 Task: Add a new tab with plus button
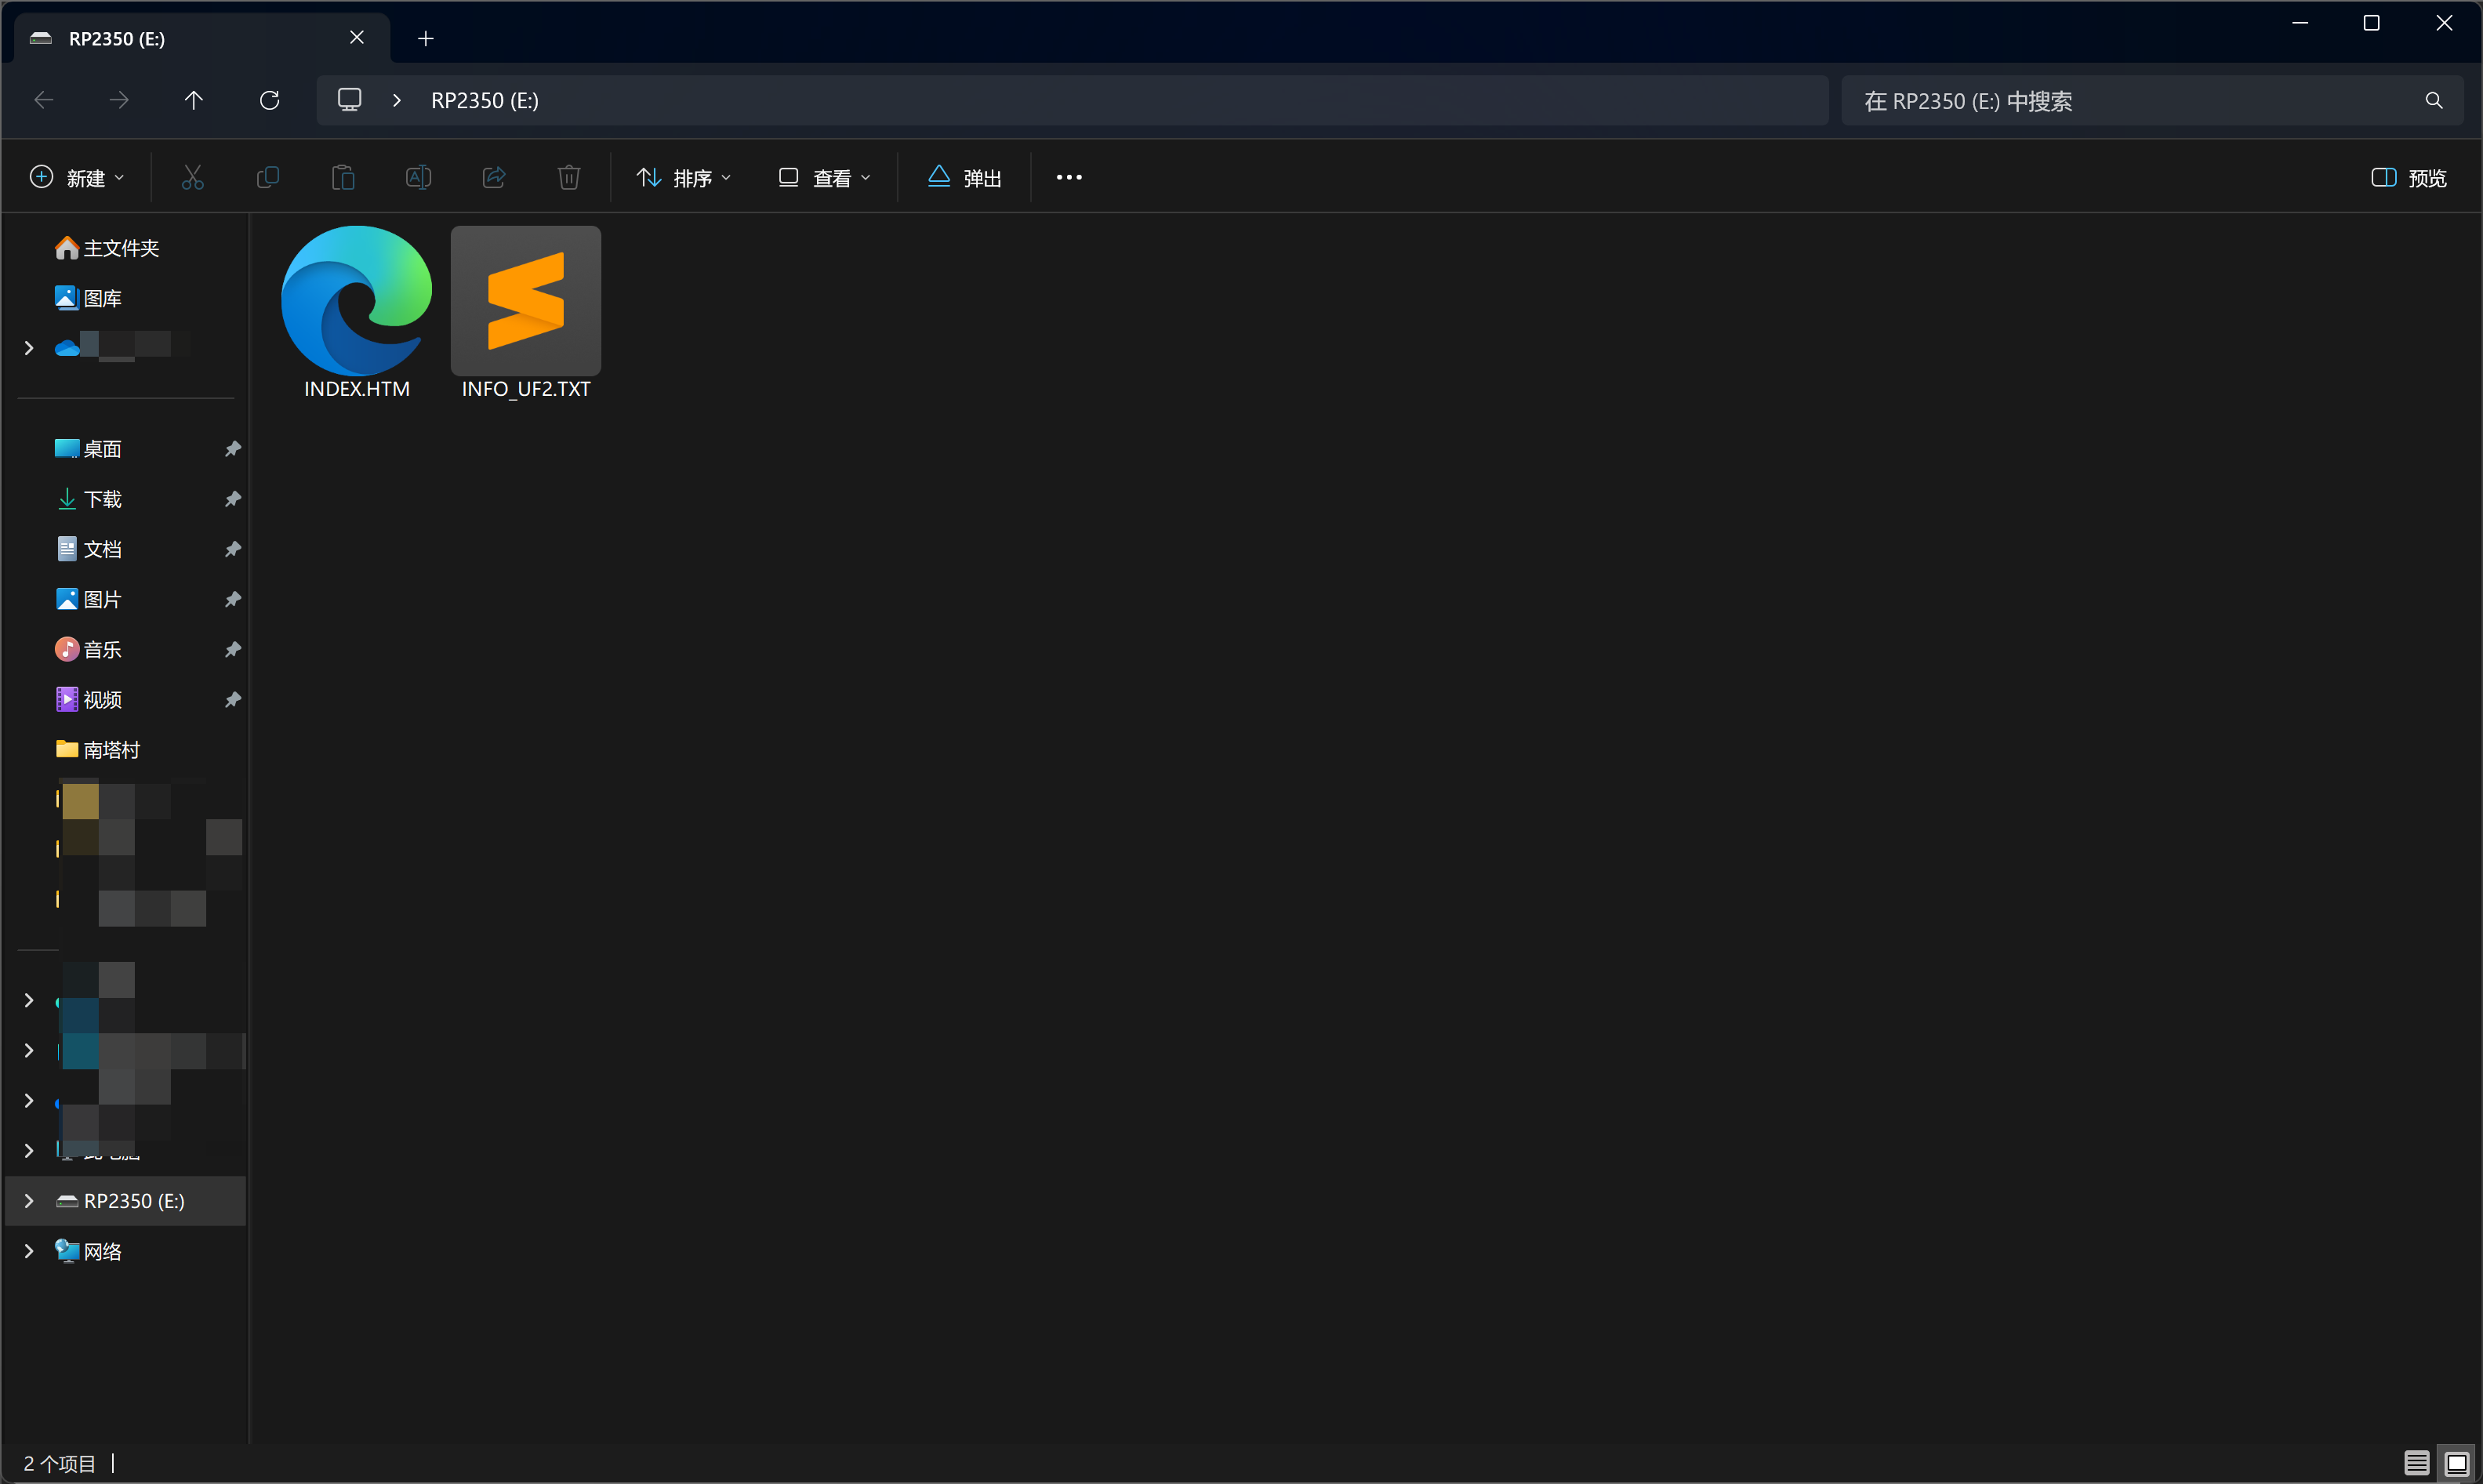coord(425,39)
